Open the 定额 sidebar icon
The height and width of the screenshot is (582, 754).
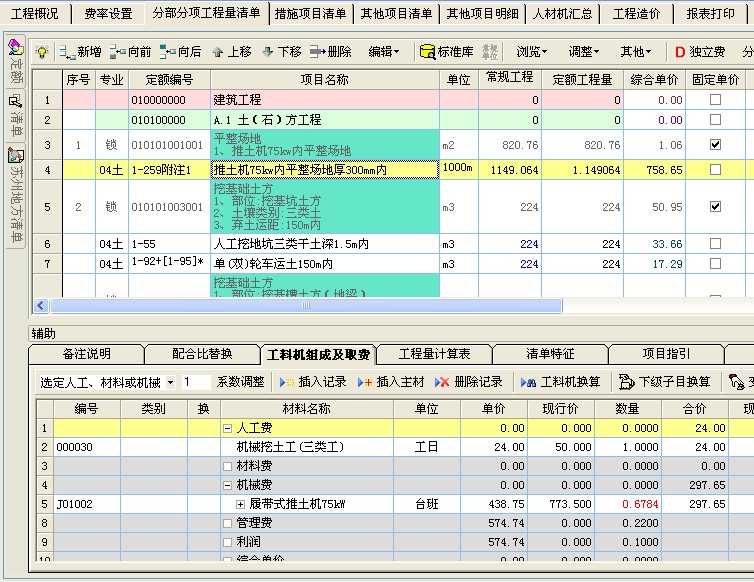[x=15, y=48]
